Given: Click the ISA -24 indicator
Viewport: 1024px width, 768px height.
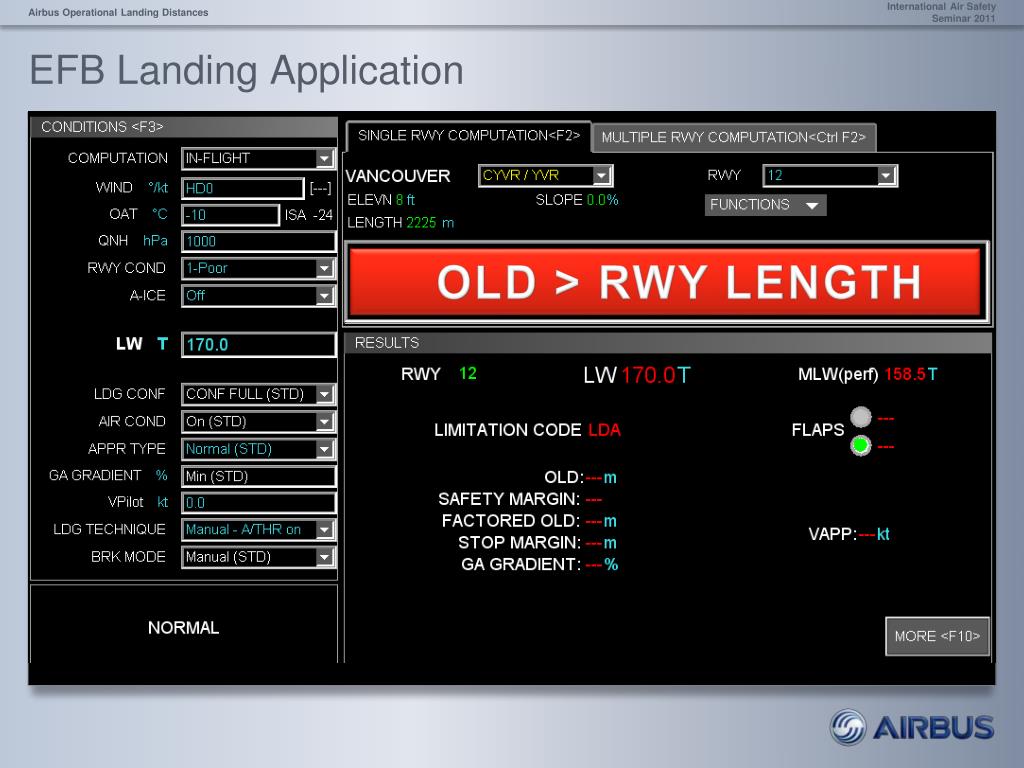Looking at the screenshot, I should (309, 215).
